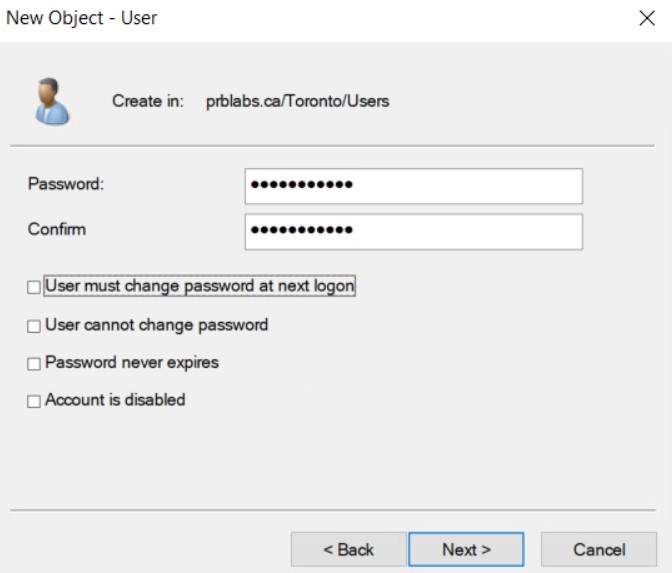Click into the Password input field
Viewport: 672px width, 573px height.
pyautogui.click(x=413, y=186)
